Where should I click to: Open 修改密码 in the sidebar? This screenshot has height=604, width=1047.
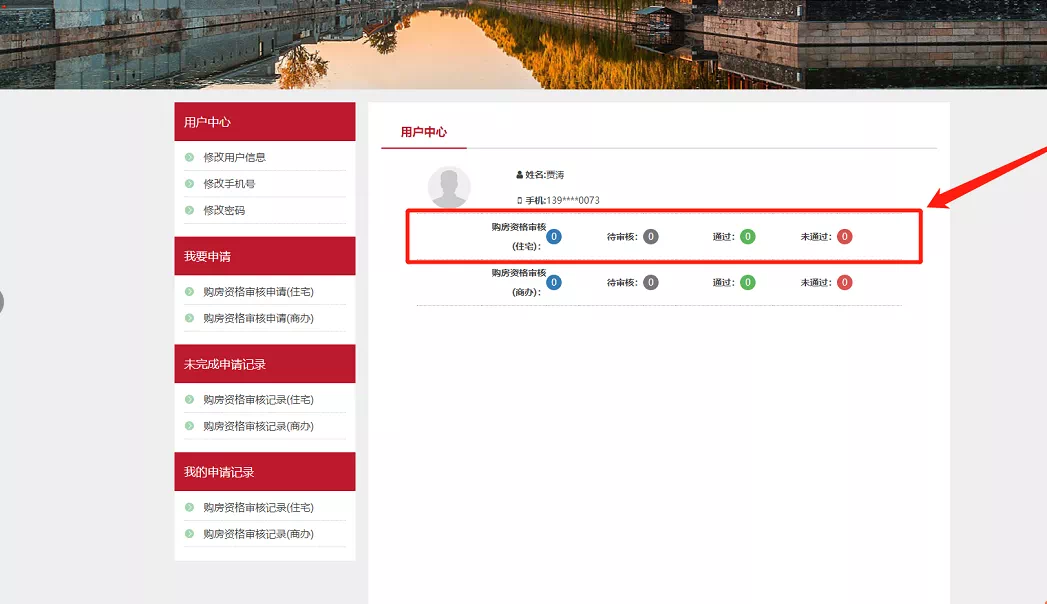click(x=224, y=211)
